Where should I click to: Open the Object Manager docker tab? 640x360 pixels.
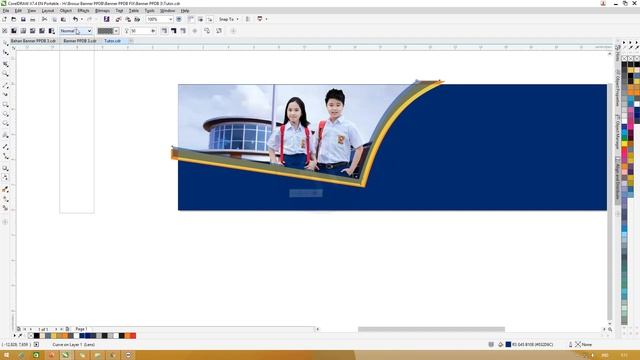(x=618, y=131)
